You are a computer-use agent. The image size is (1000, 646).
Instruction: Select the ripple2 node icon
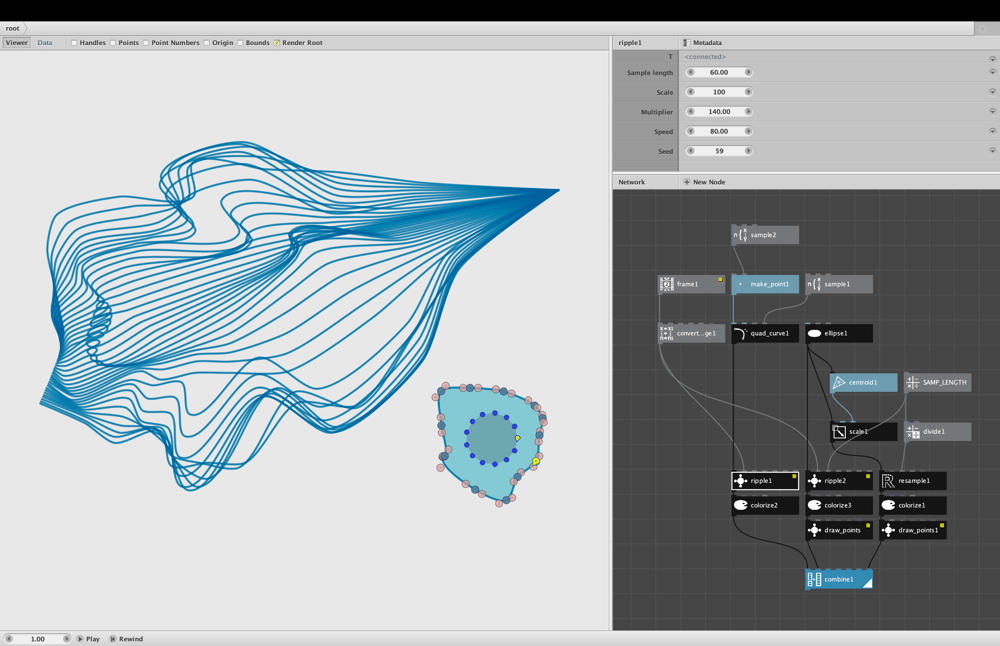(814, 481)
